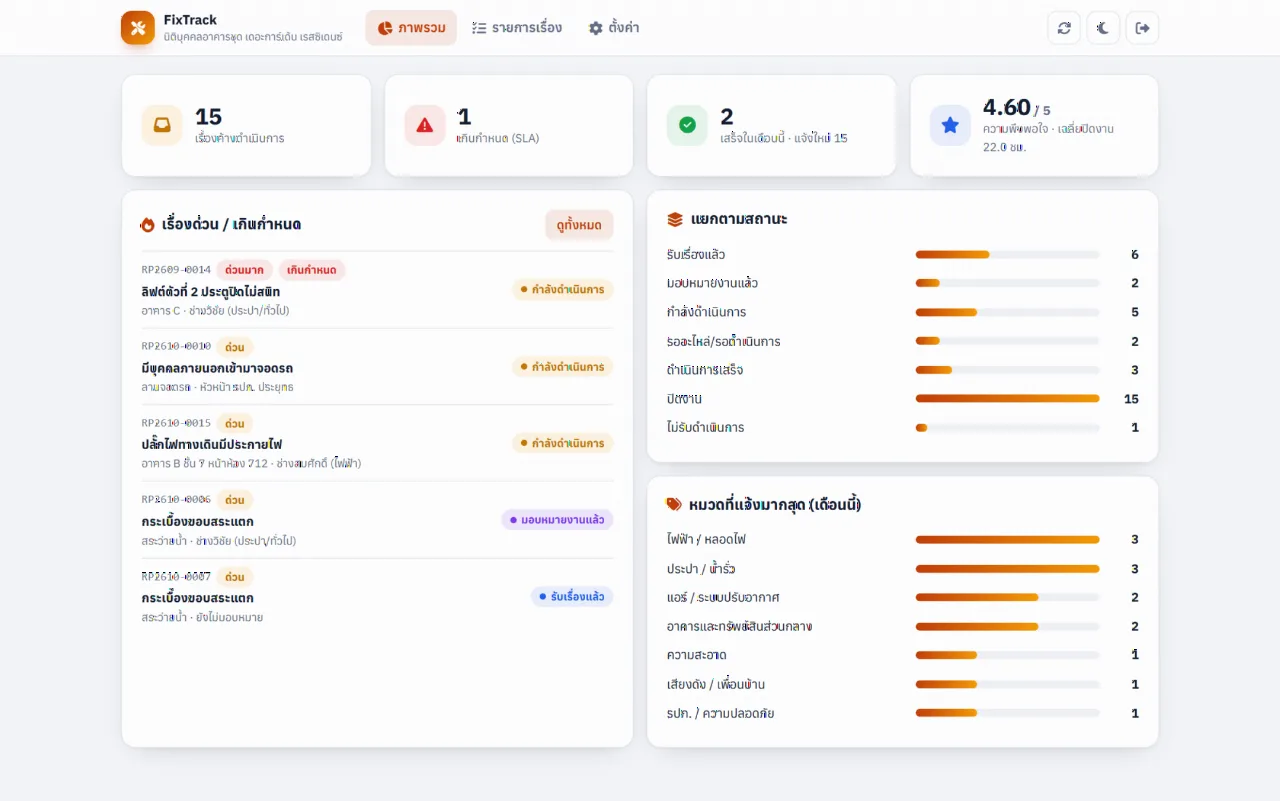Click the ความสะอาด category row
This screenshot has height=801, width=1280.
tap(903, 655)
